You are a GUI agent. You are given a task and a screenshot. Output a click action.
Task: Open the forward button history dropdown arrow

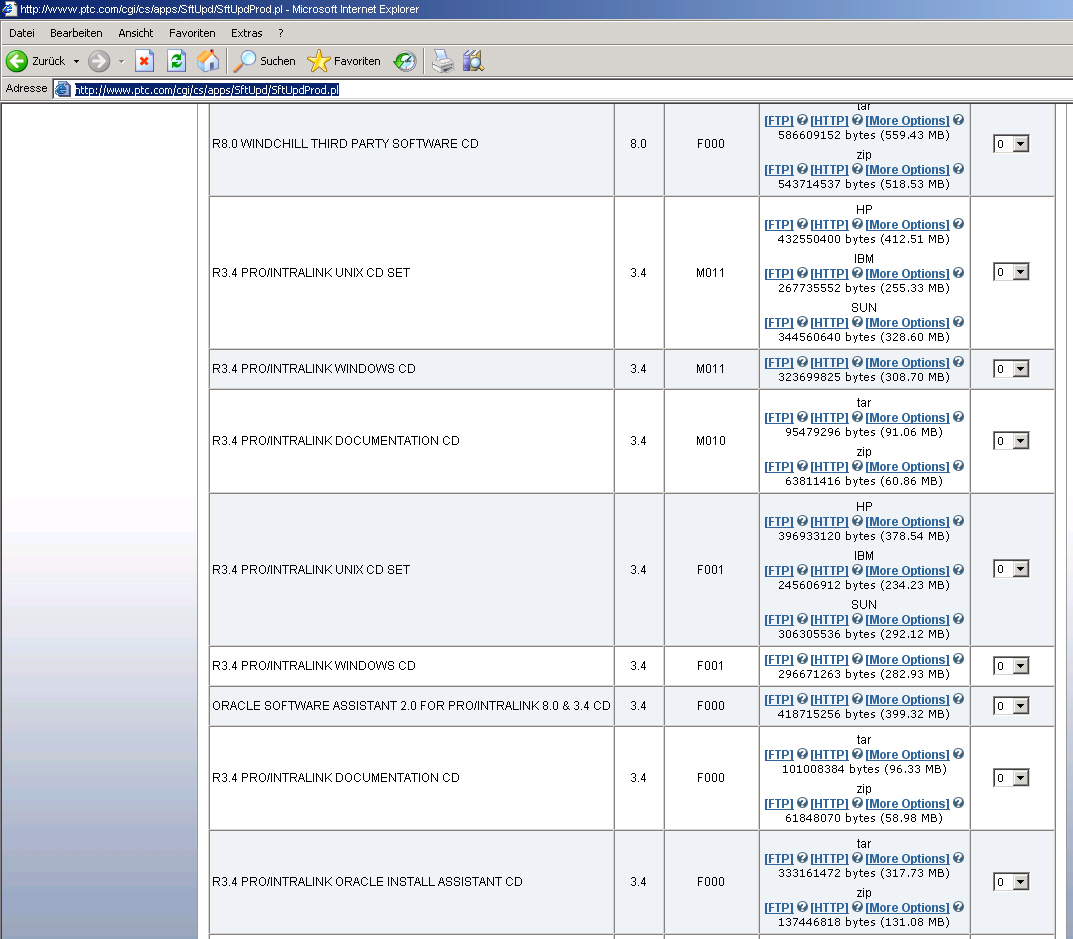coord(121,61)
